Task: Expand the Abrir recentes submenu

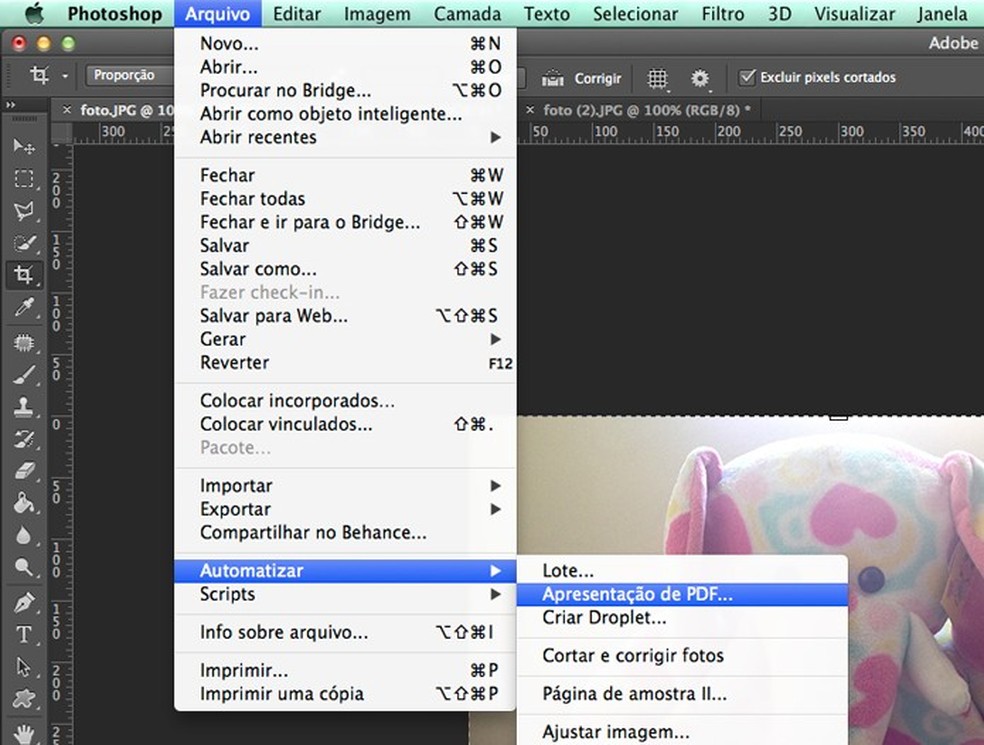Action: tap(345, 137)
